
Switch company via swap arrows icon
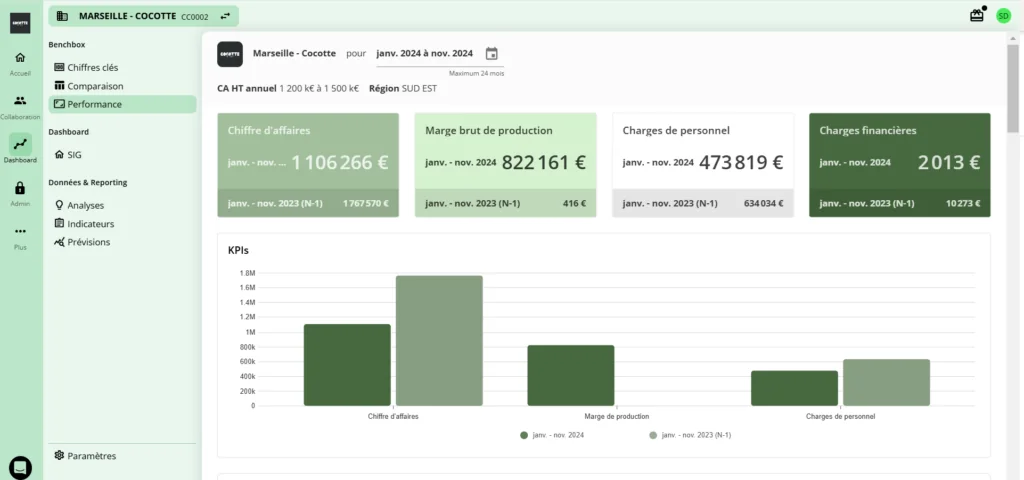point(225,15)
